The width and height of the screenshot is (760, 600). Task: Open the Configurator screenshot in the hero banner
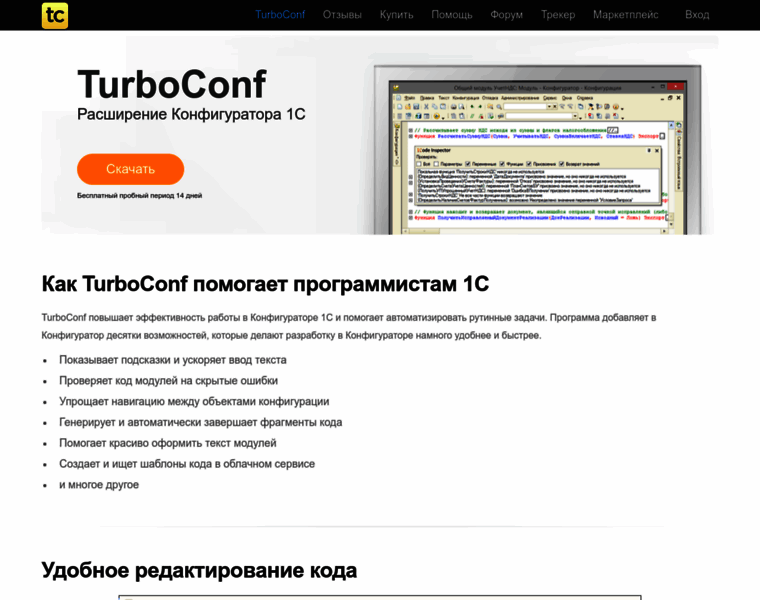pyautogui.click(x=538, y=150)
